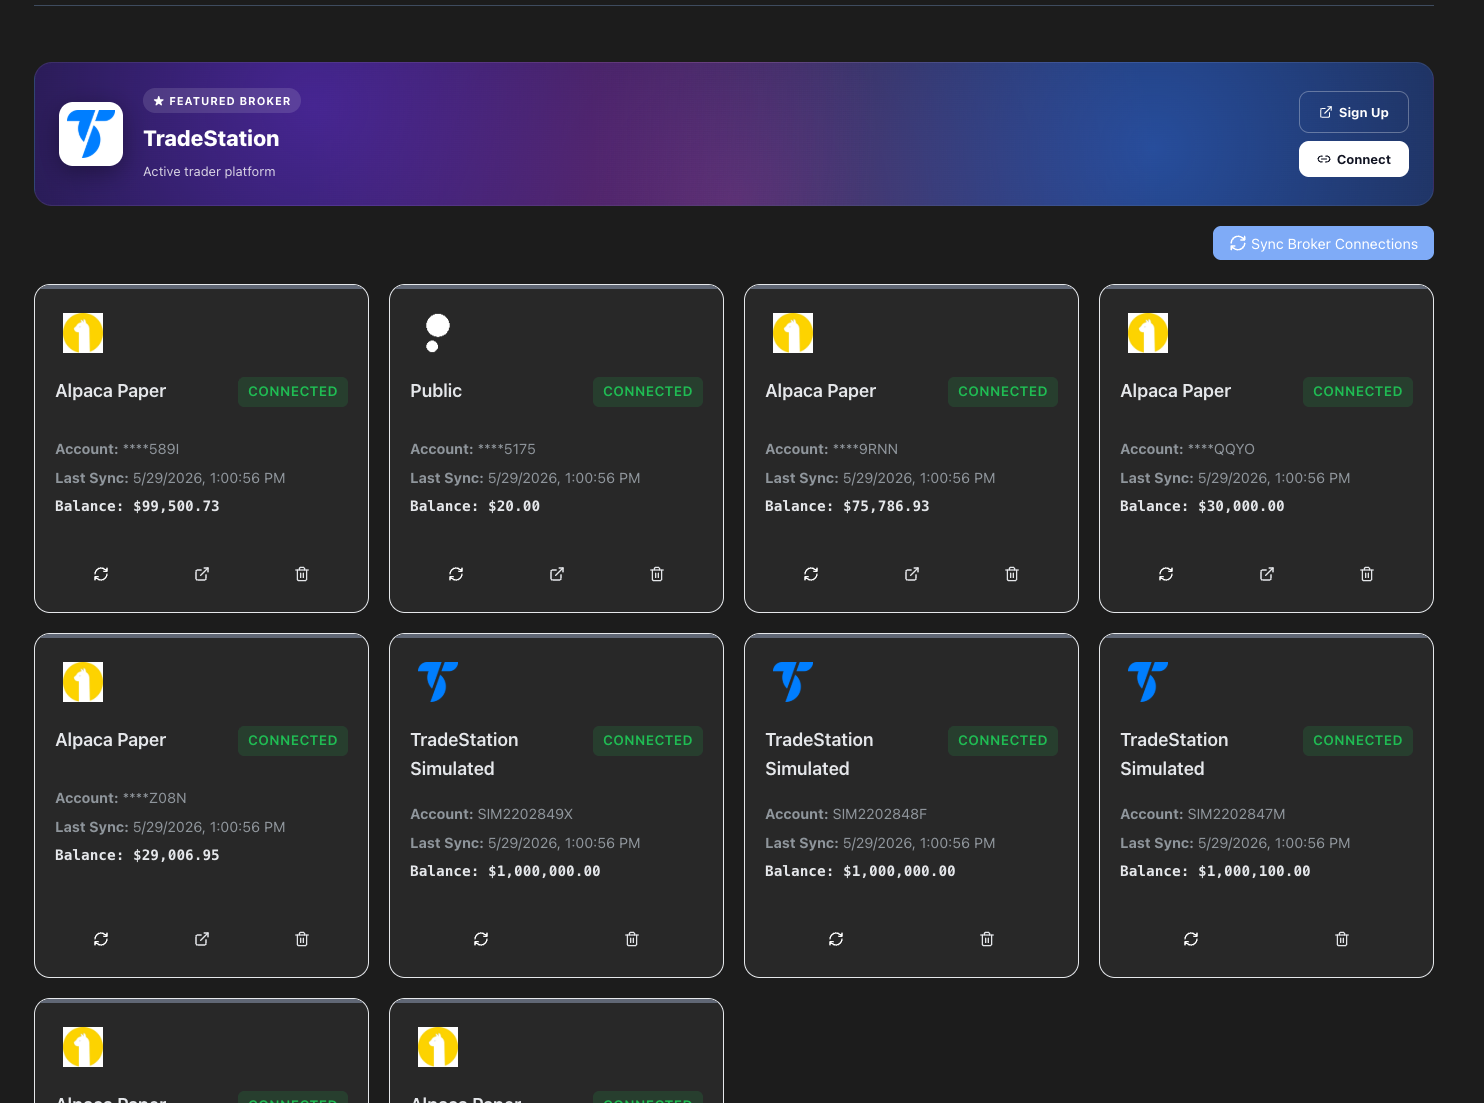Refresh TradeStation account SIM2202847M
The width and height of the screenshot is (1484, 1103).
[1191, 939]
